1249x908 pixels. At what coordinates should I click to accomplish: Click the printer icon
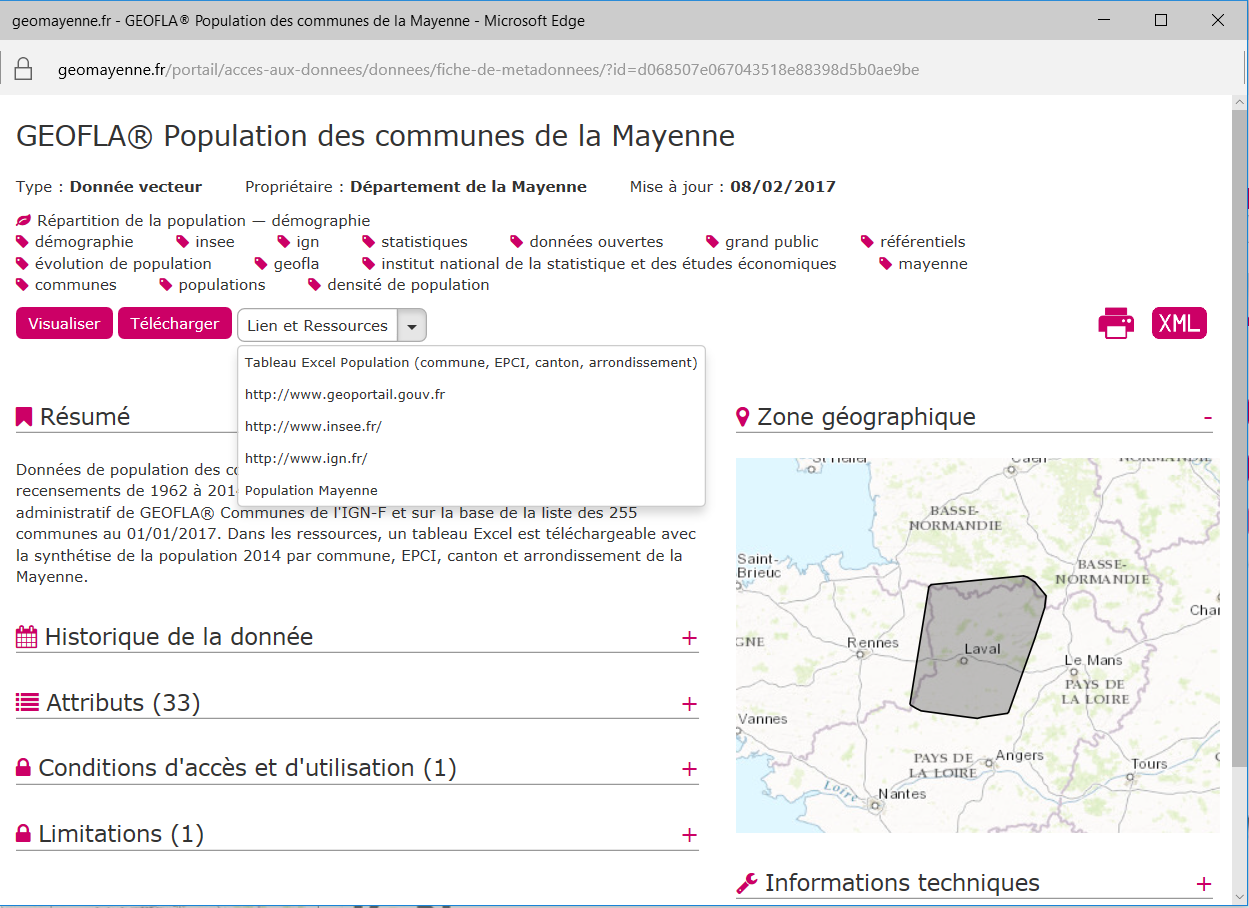pos(1116,323)
